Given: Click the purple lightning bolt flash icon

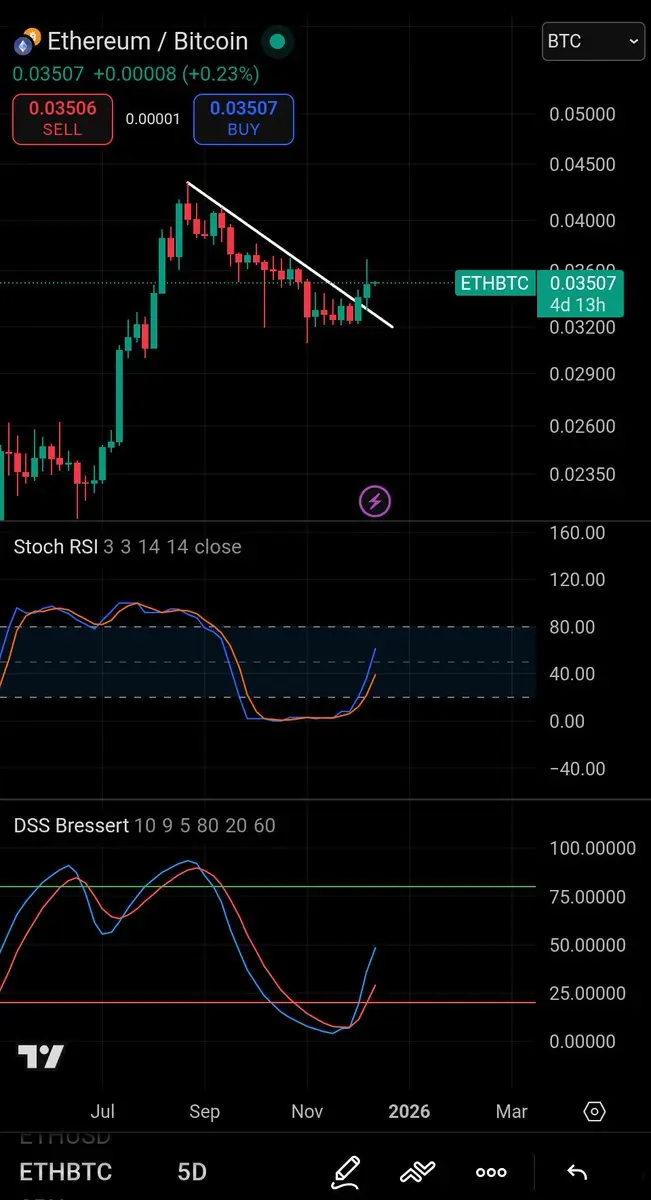Looking at the screenshot, I should click(x=375, y=501).
